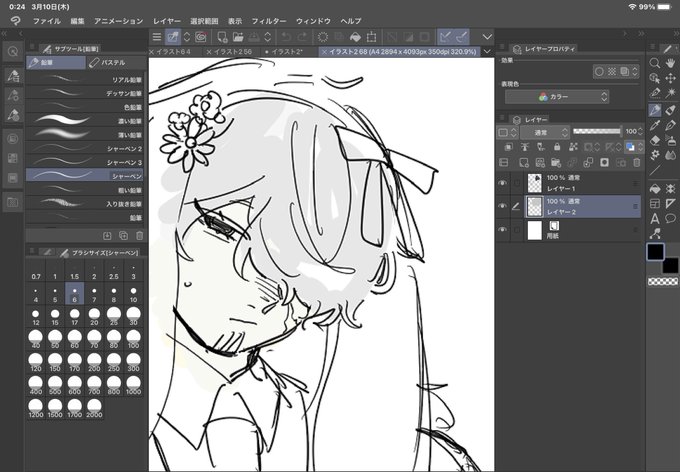Select the black main color swatch
The image size is (680, 472).
coord(655,252)
